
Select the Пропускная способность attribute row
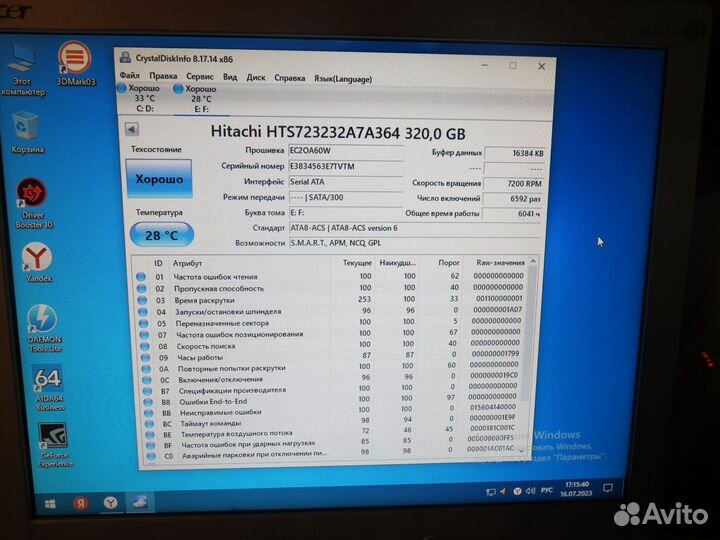pos(331,288)
